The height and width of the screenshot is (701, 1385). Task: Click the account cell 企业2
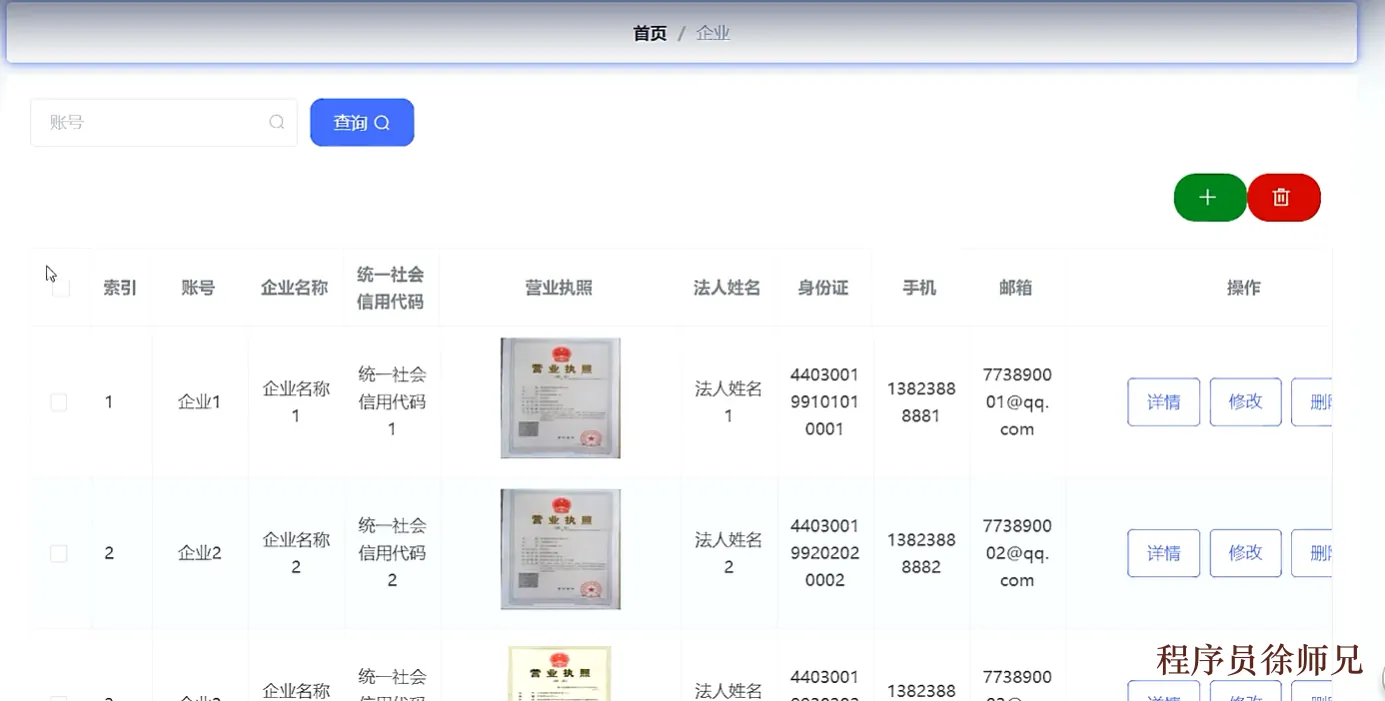[x=199, y=553]
